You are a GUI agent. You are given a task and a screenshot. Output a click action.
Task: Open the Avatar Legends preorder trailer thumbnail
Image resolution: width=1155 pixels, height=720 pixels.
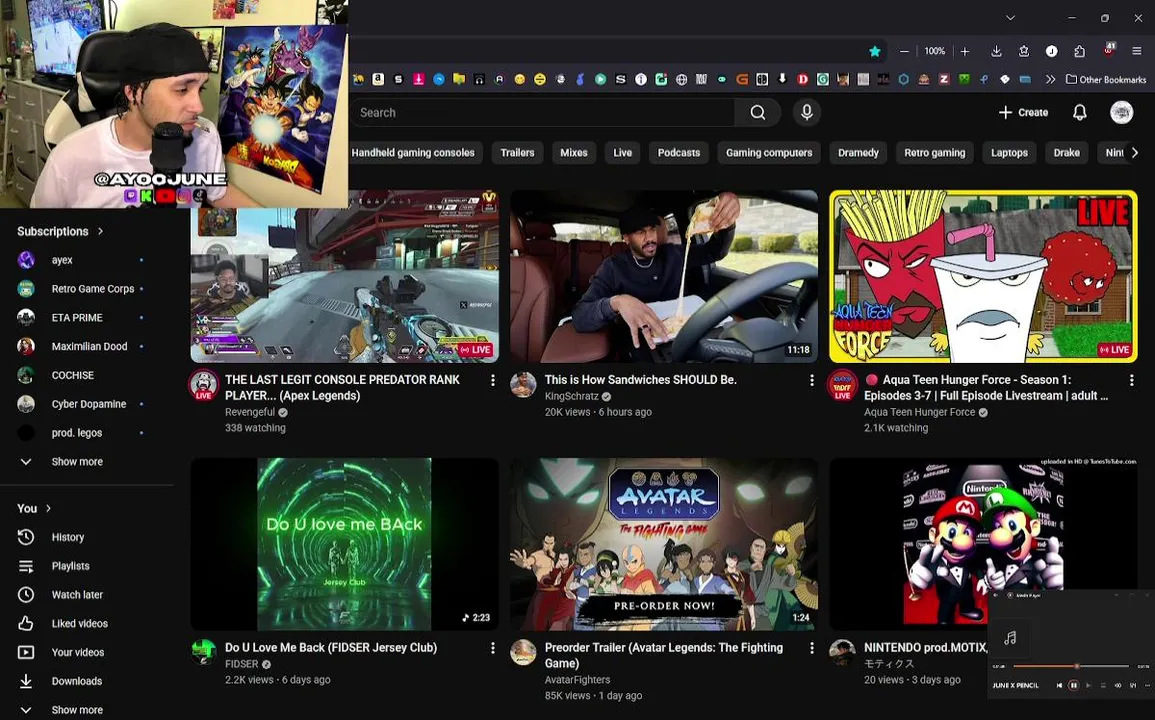point(664,544)
